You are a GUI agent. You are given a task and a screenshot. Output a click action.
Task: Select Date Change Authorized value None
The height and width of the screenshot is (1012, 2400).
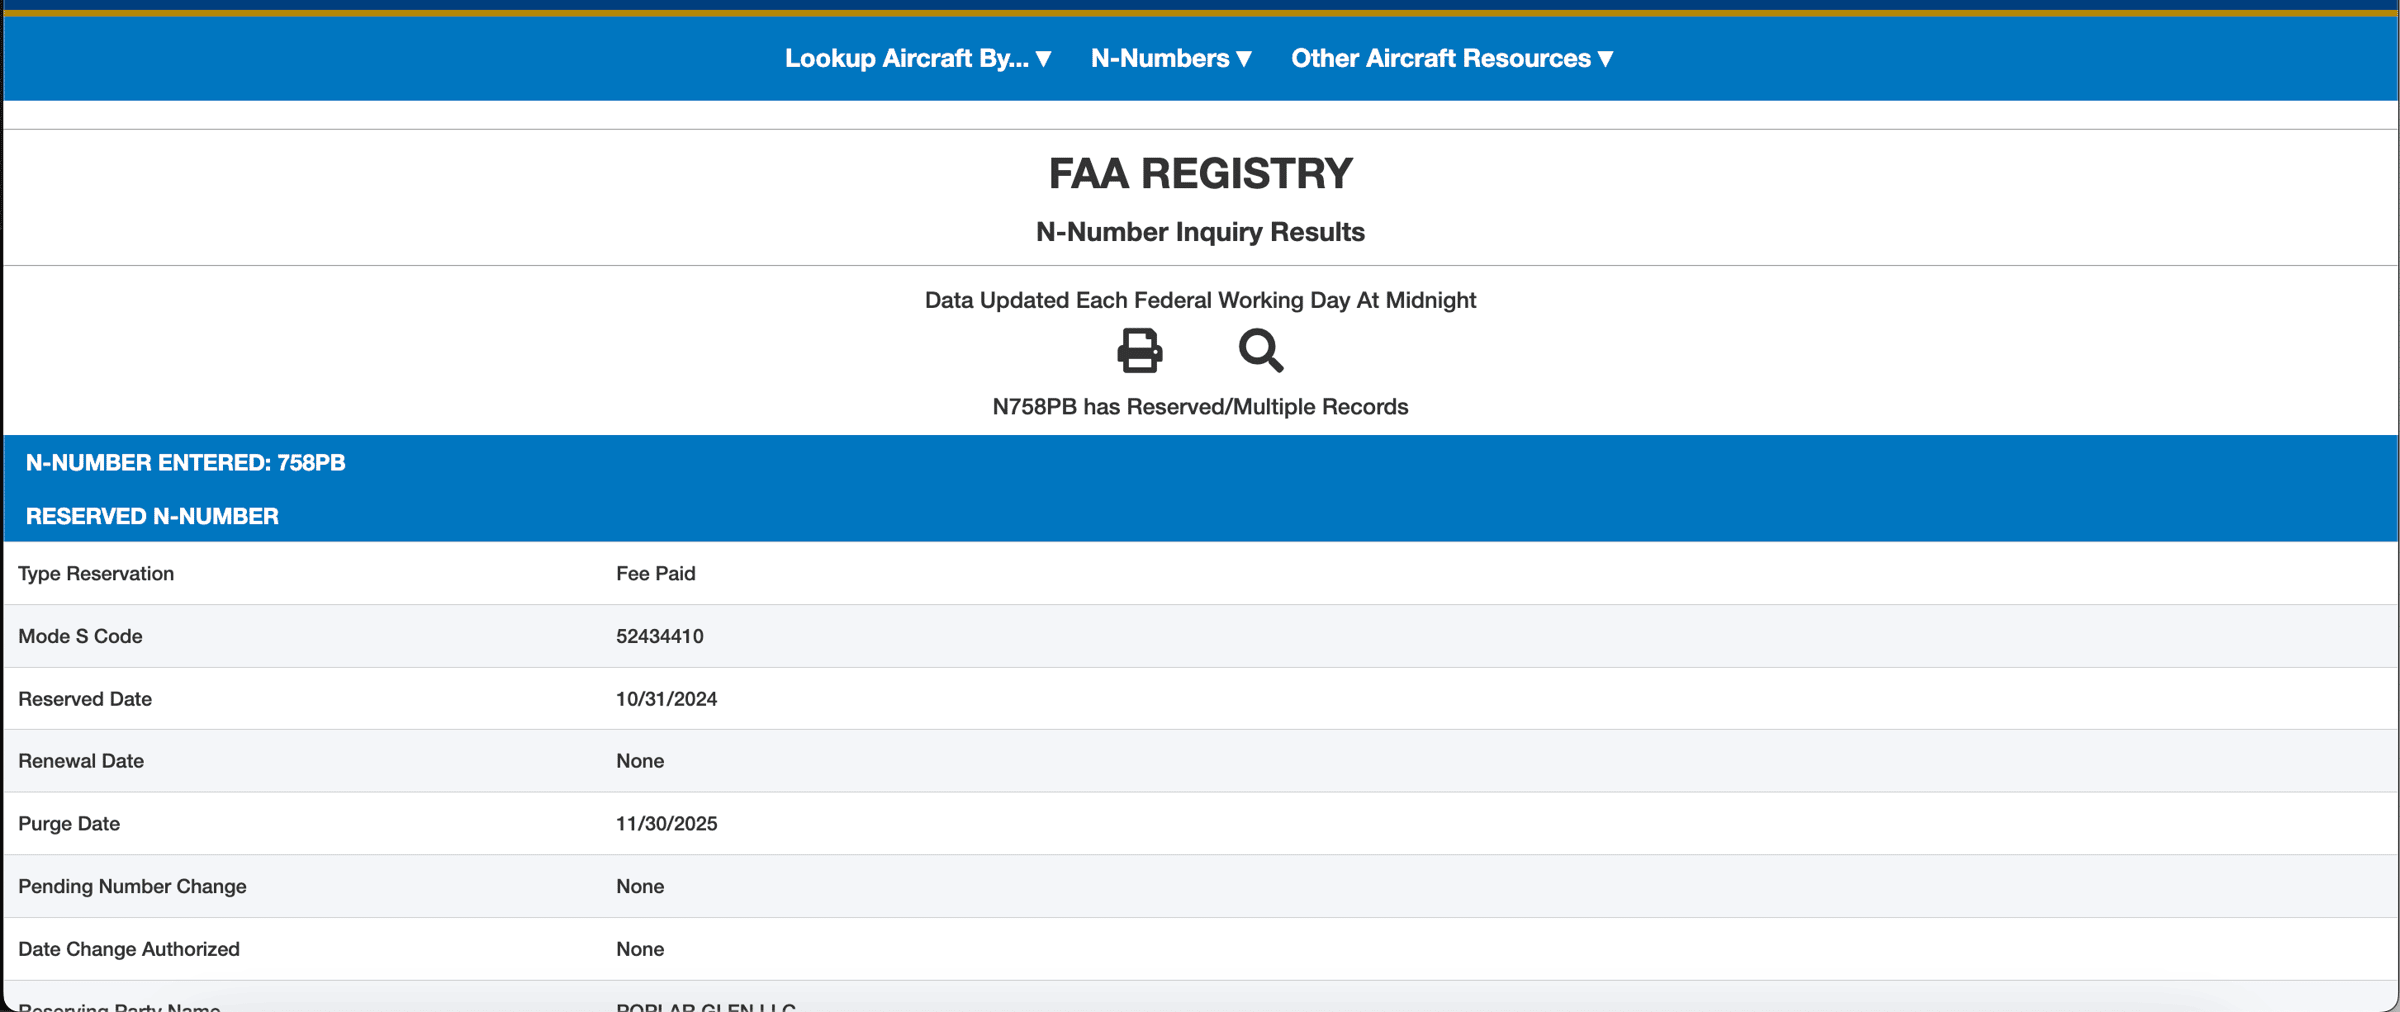point(640,949)
